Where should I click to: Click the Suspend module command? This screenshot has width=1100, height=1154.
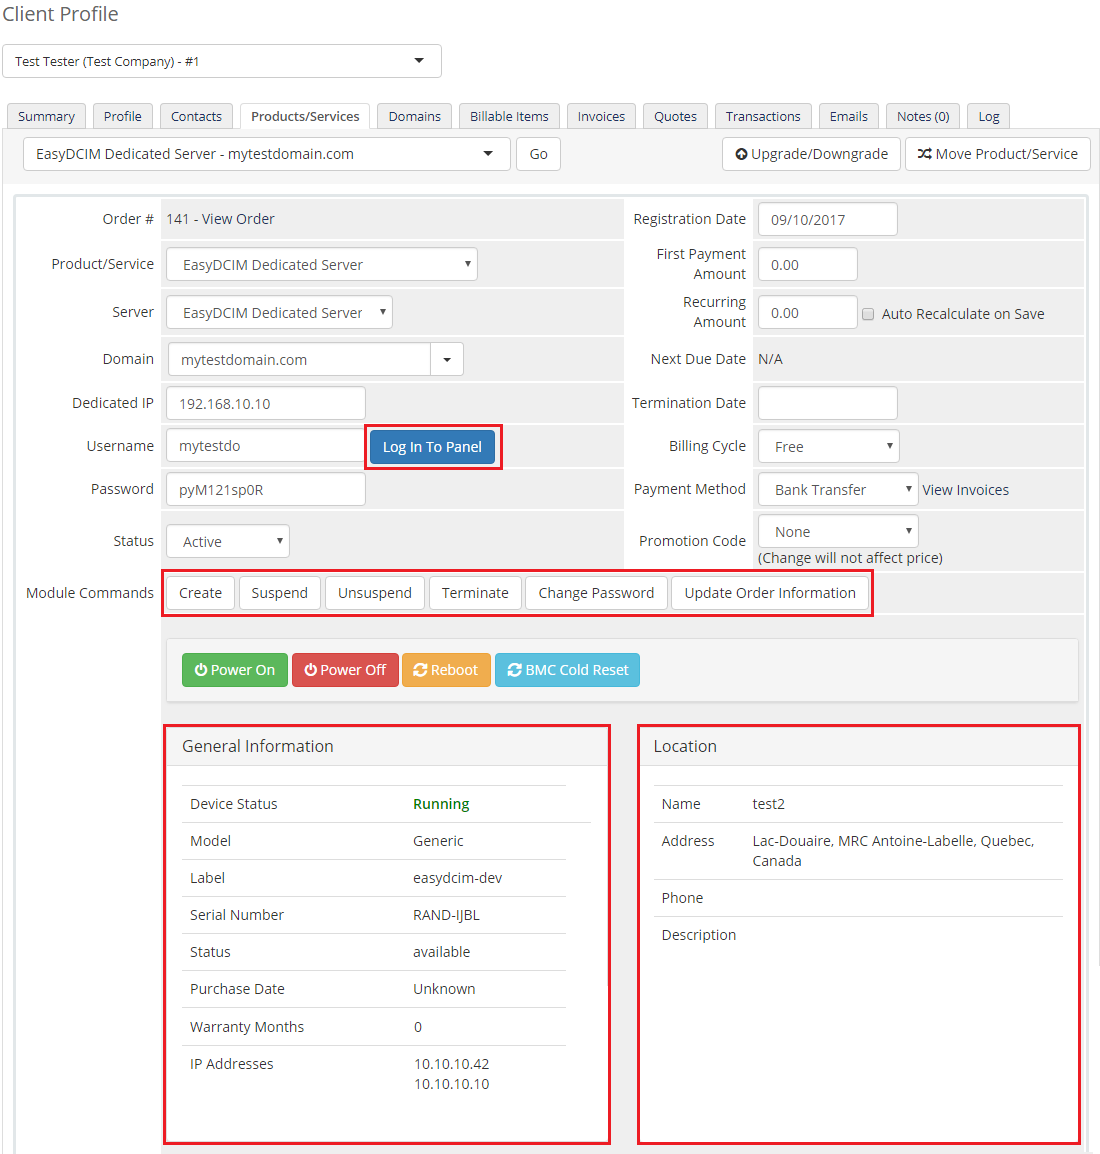coord(280,592)
